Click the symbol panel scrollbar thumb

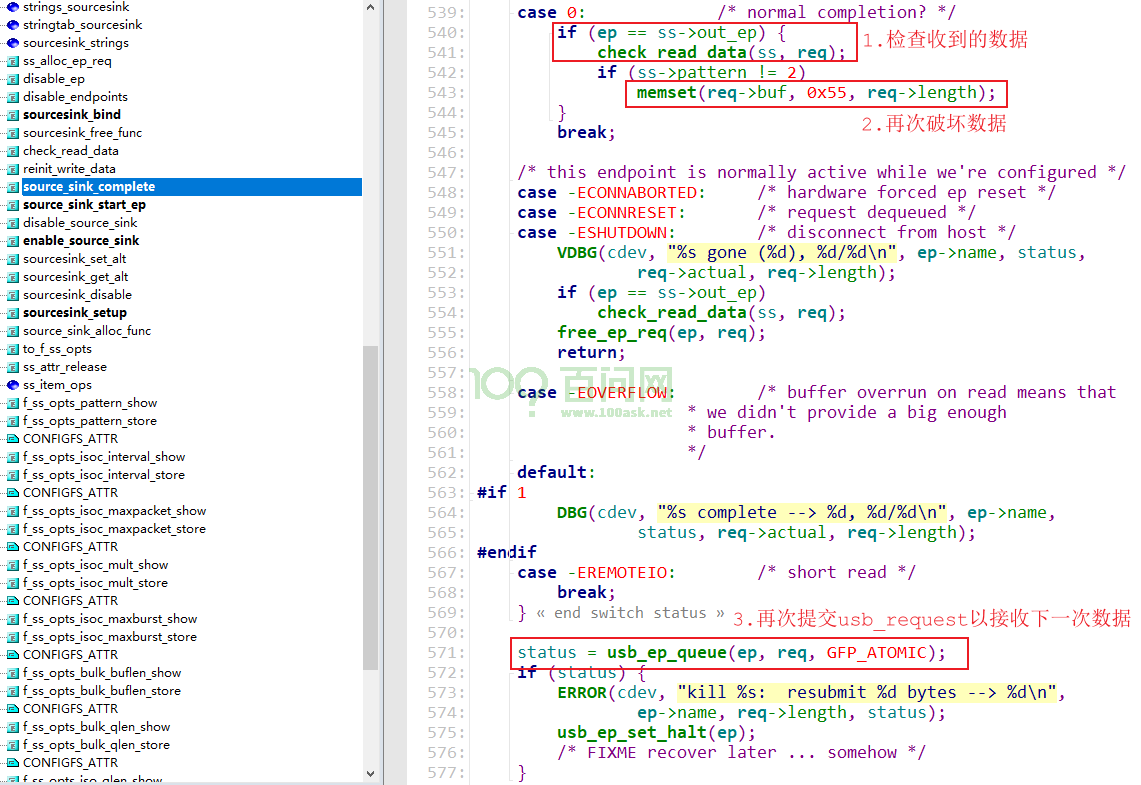pyautogui.click(x=370, y=508)
